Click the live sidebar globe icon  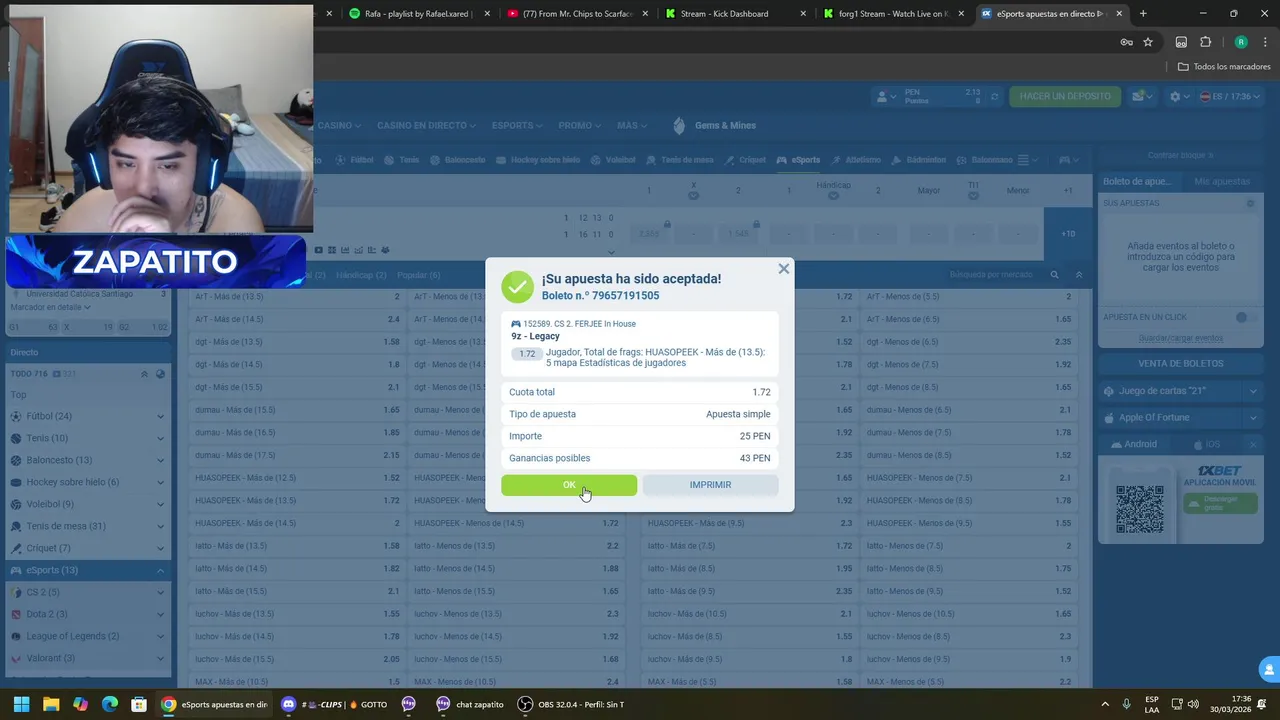pyautogui.click(x=160, y=374)
